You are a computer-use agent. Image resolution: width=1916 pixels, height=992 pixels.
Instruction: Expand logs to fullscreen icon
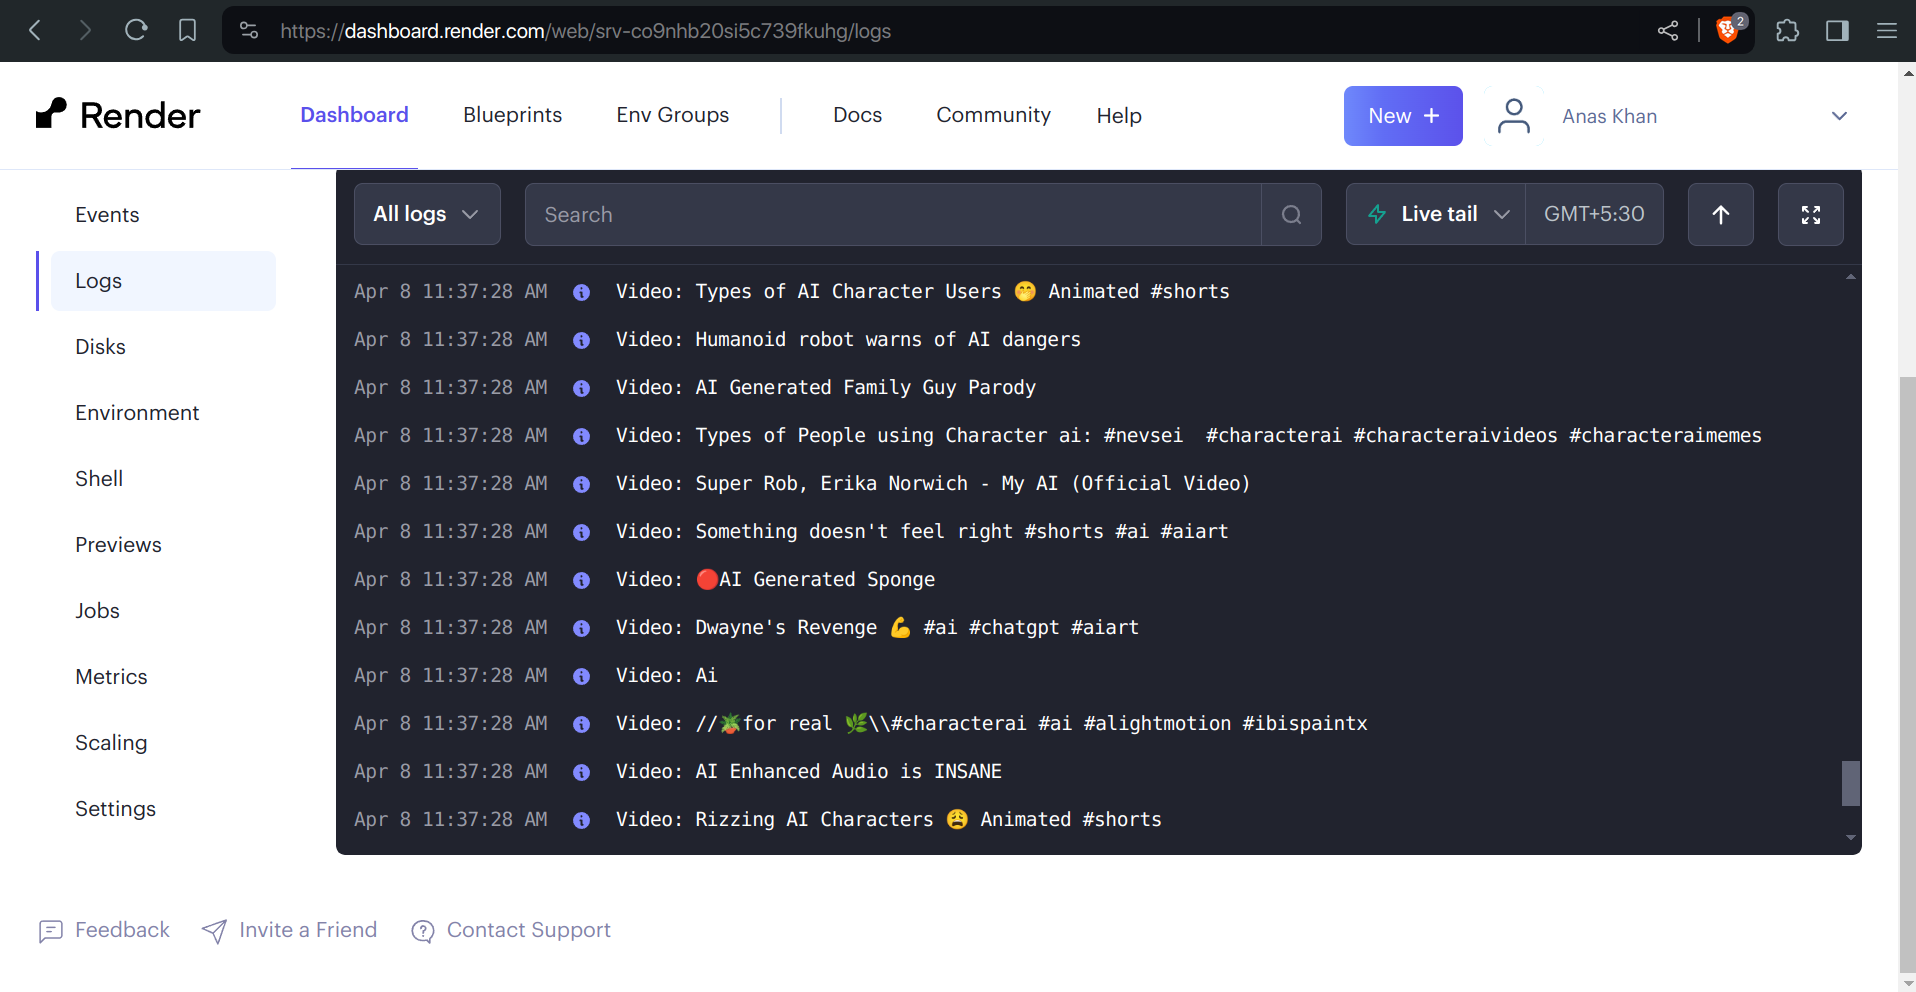pyautogui.click(x=1810, y=214)
